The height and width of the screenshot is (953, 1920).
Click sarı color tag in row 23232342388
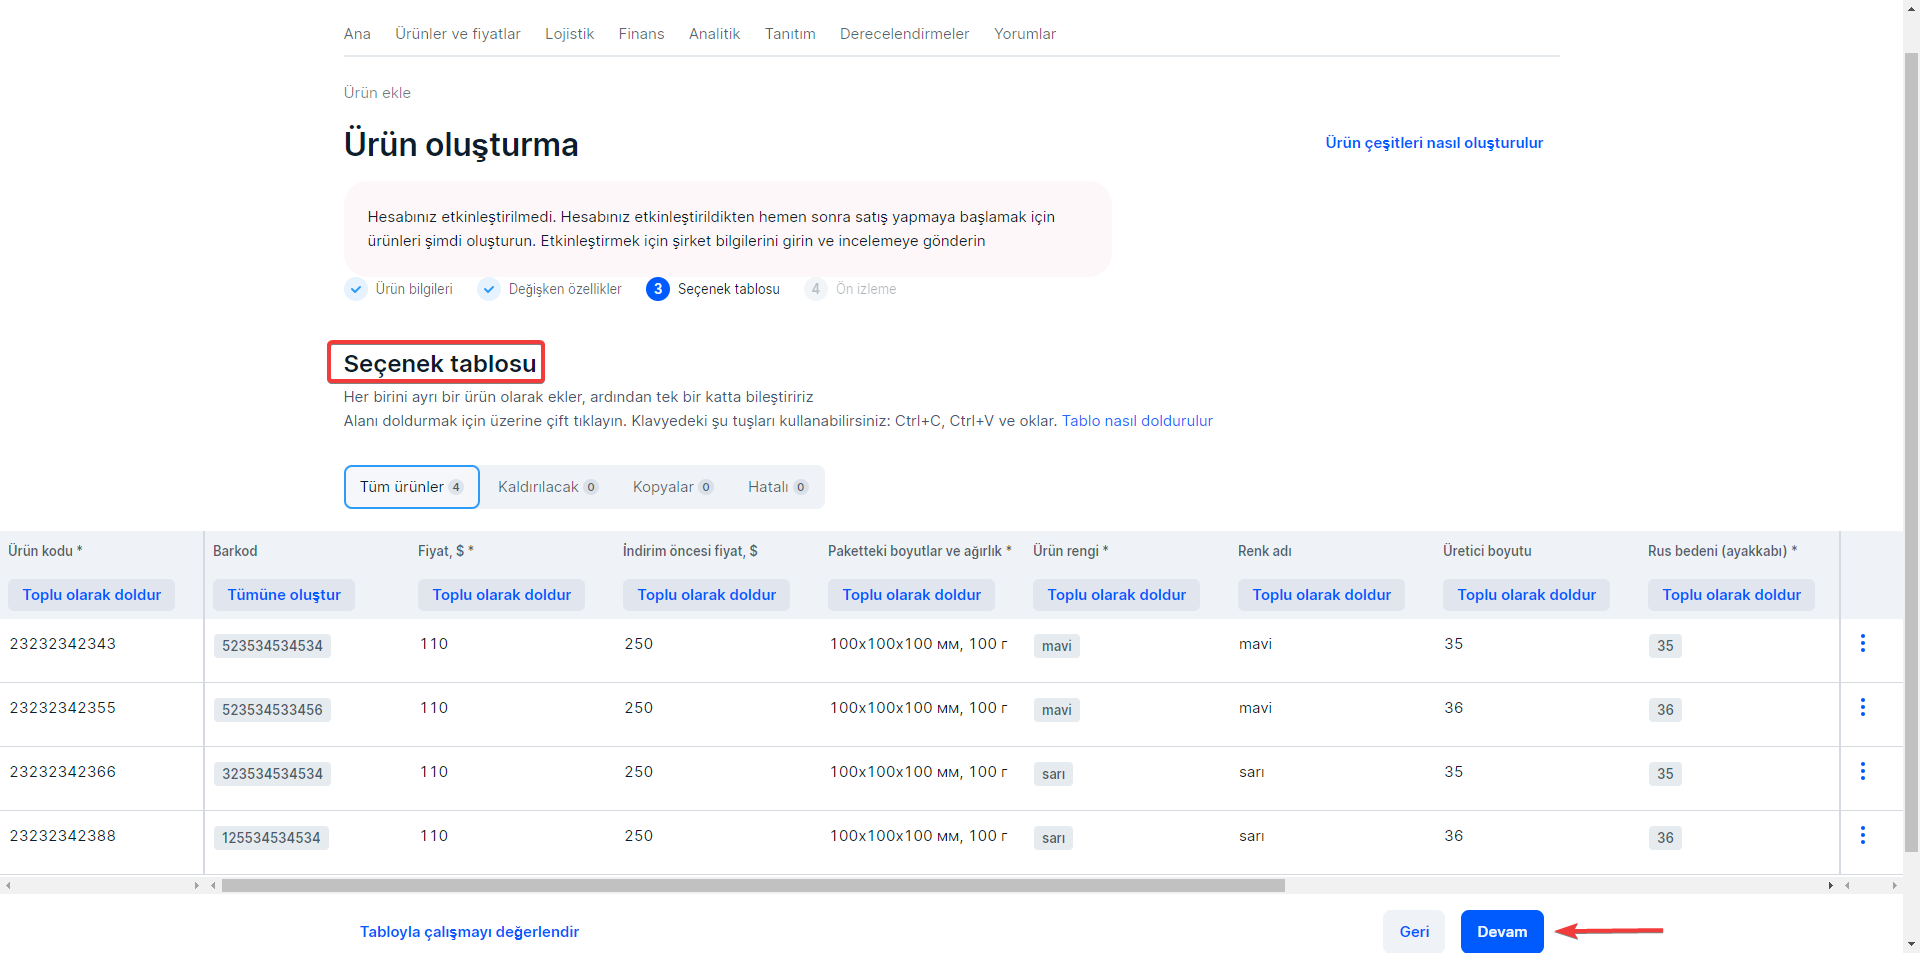[1053, 838]
